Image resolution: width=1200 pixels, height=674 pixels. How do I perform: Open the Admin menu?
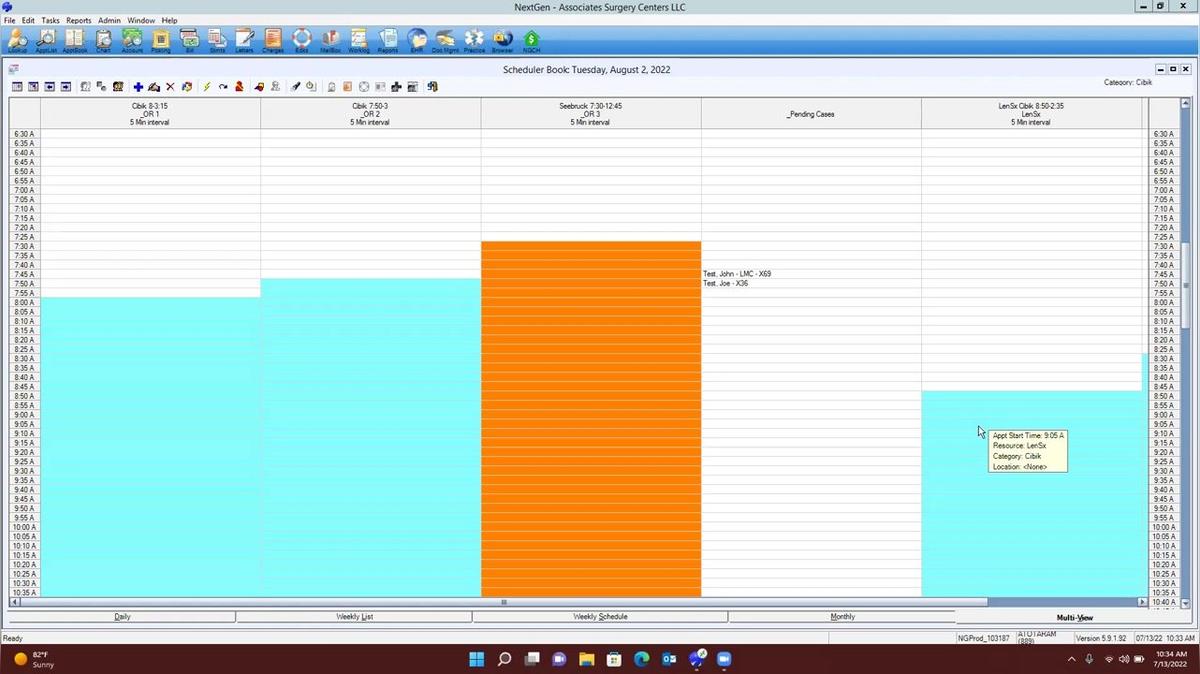[109, 20]
